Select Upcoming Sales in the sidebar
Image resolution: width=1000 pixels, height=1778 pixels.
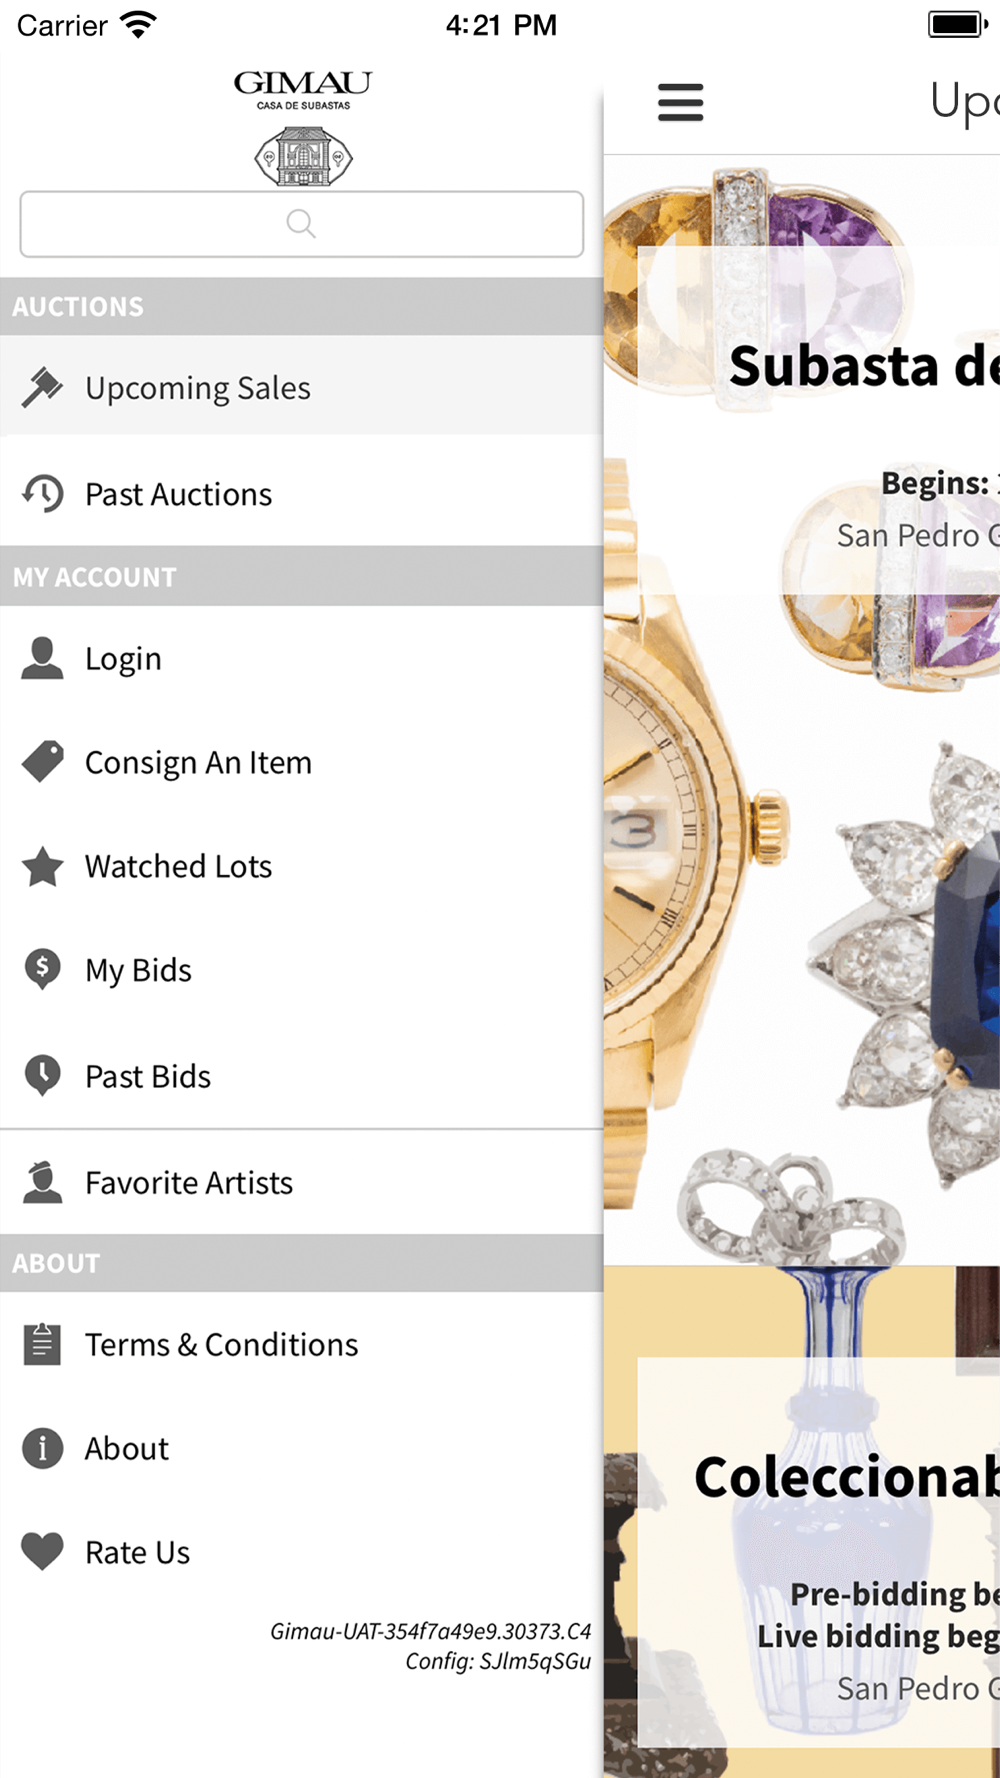click(x=301, y=387)
